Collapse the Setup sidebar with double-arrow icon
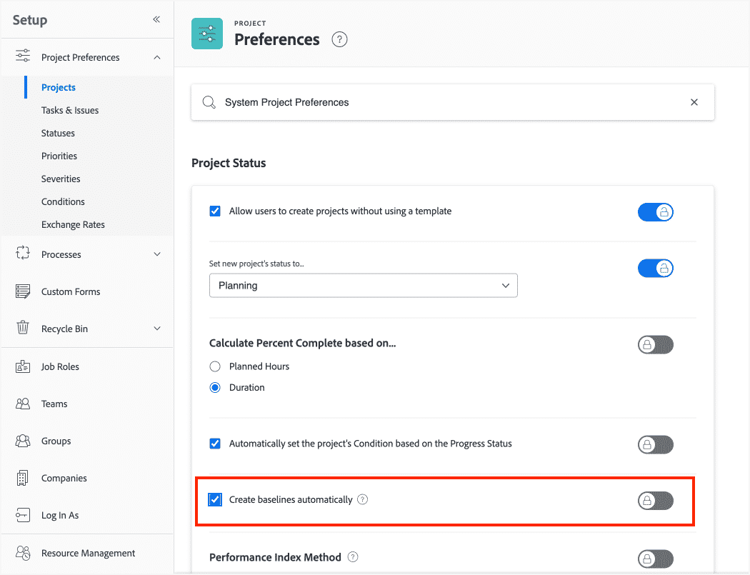The width and height of the screenshot is (750, 575). pyautogui.click(x=156, y=19)
